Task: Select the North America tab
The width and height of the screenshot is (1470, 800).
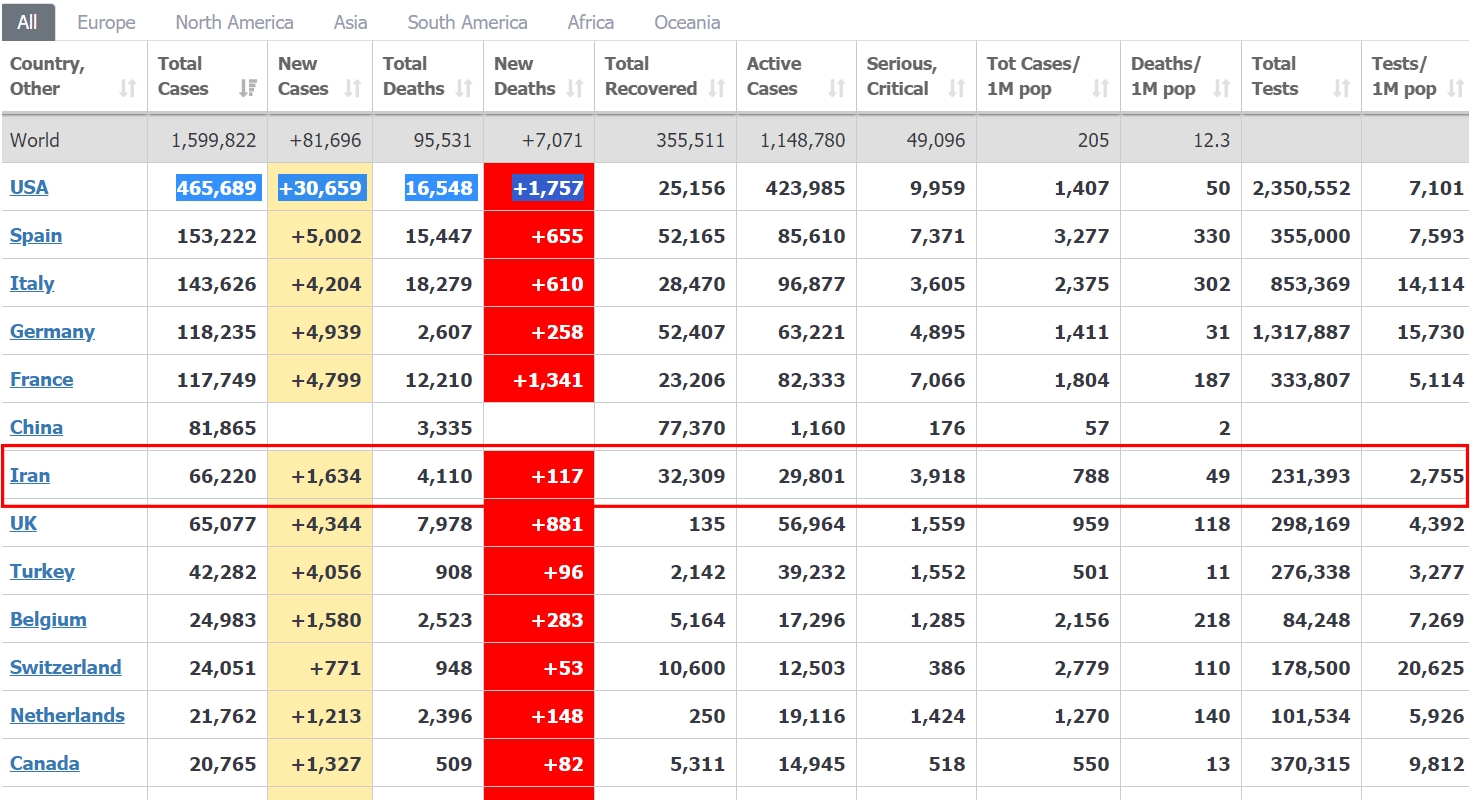Action: [x=234, y=22]
